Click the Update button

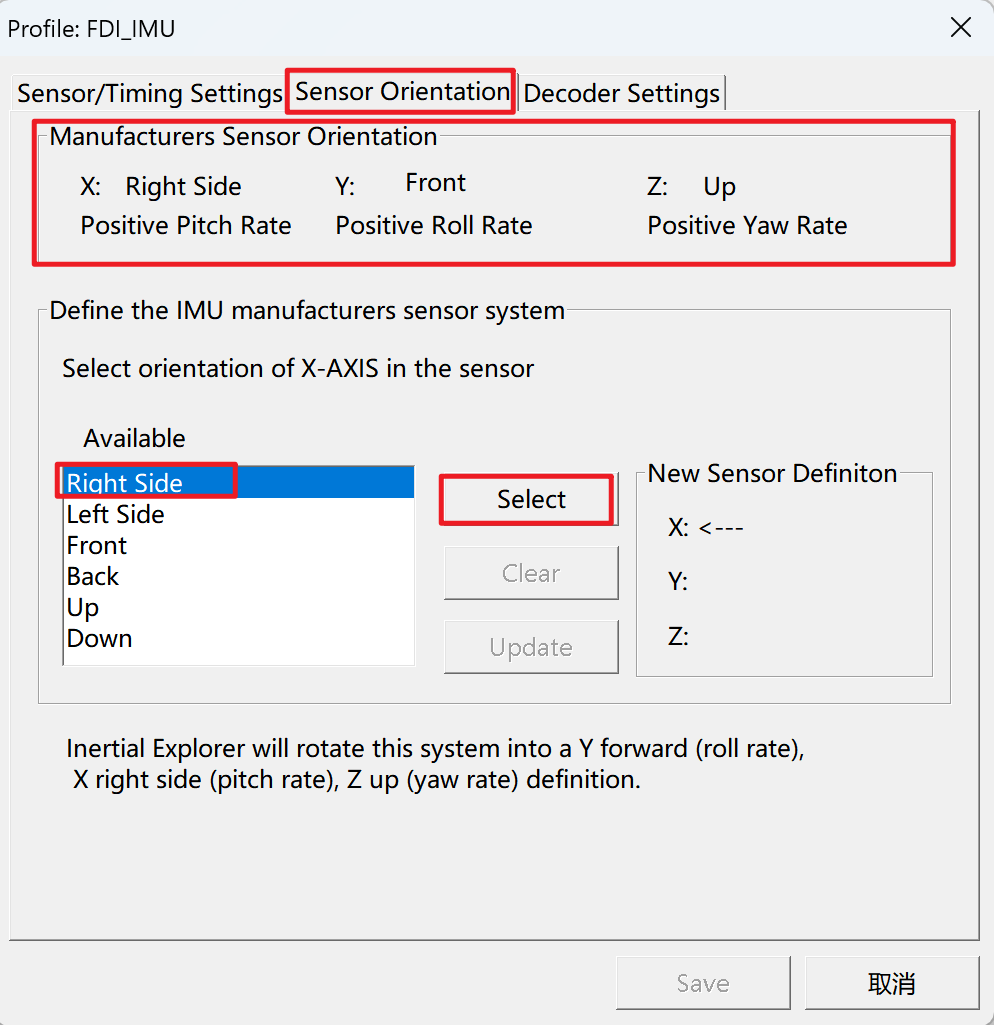pyautogui.click(x=531, y=647)
